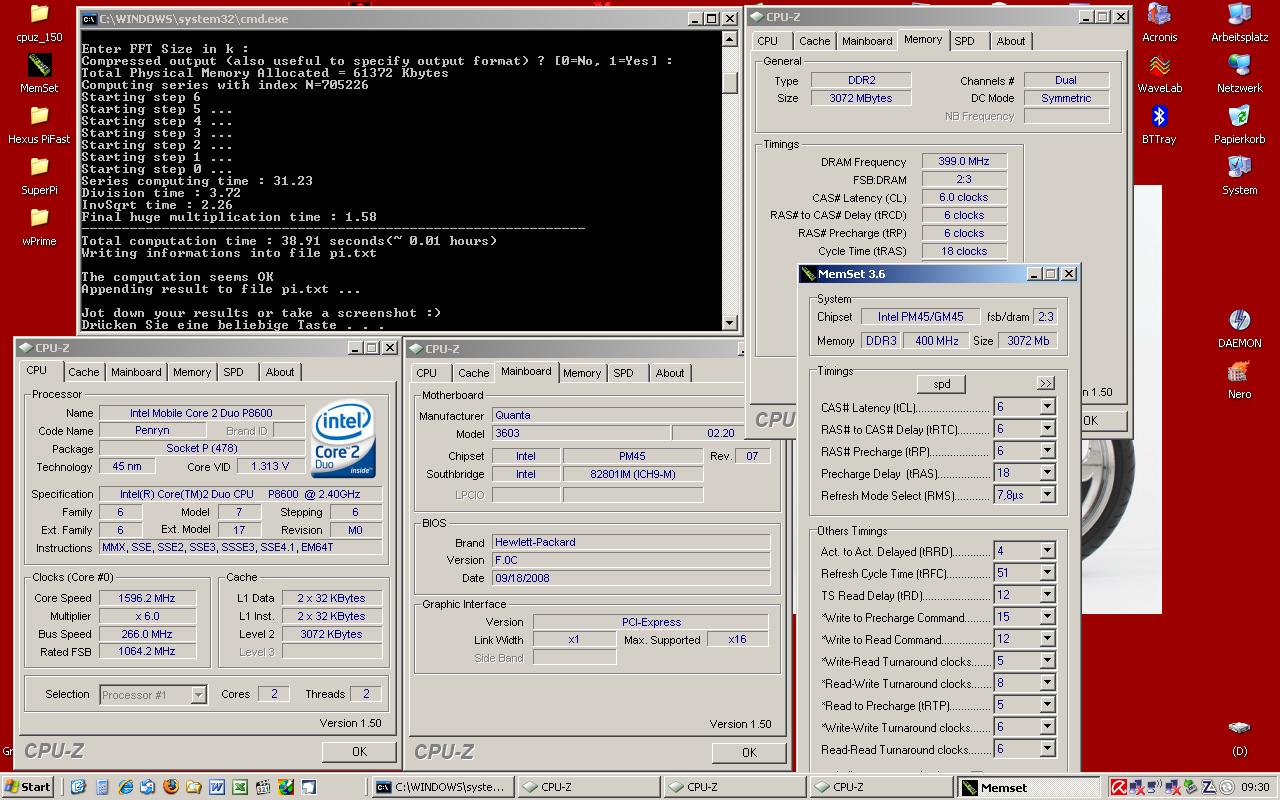This screenshot has width=1280, height=800.
Task: Open the Outlook Express quick launch icon
Action: 147,787
